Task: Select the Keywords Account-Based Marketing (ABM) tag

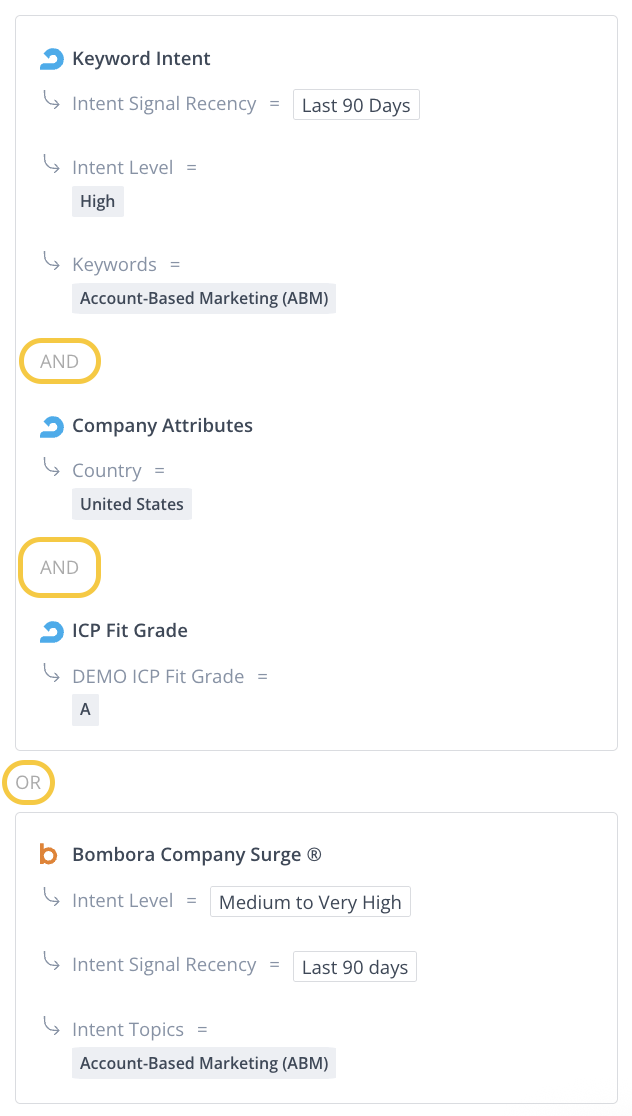Action: point(204,298)
